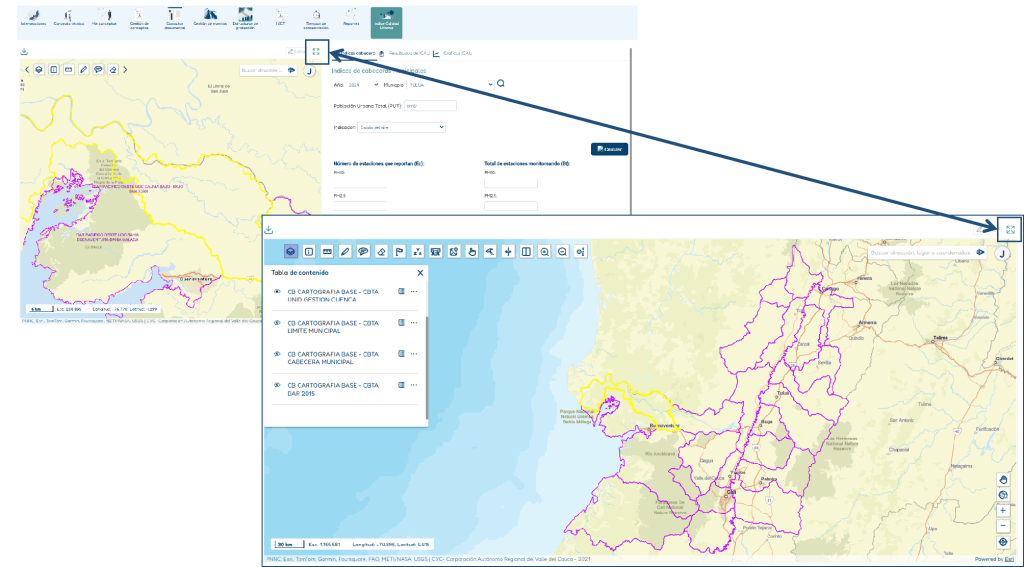Image resolution: width=1024 pixels, height=567 pixels.
Task: Open more options for LIMITE MUNICIPAL layer
Action: [413, 323]
